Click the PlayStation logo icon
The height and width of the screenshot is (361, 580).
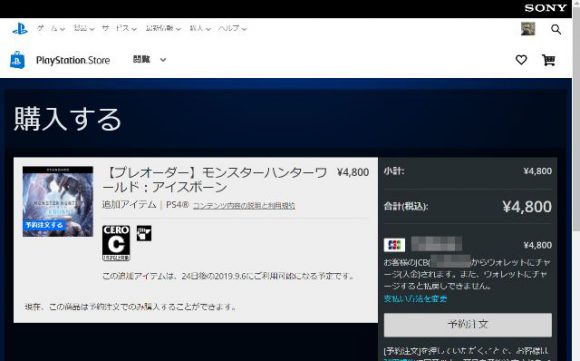[x=20, y=28]
